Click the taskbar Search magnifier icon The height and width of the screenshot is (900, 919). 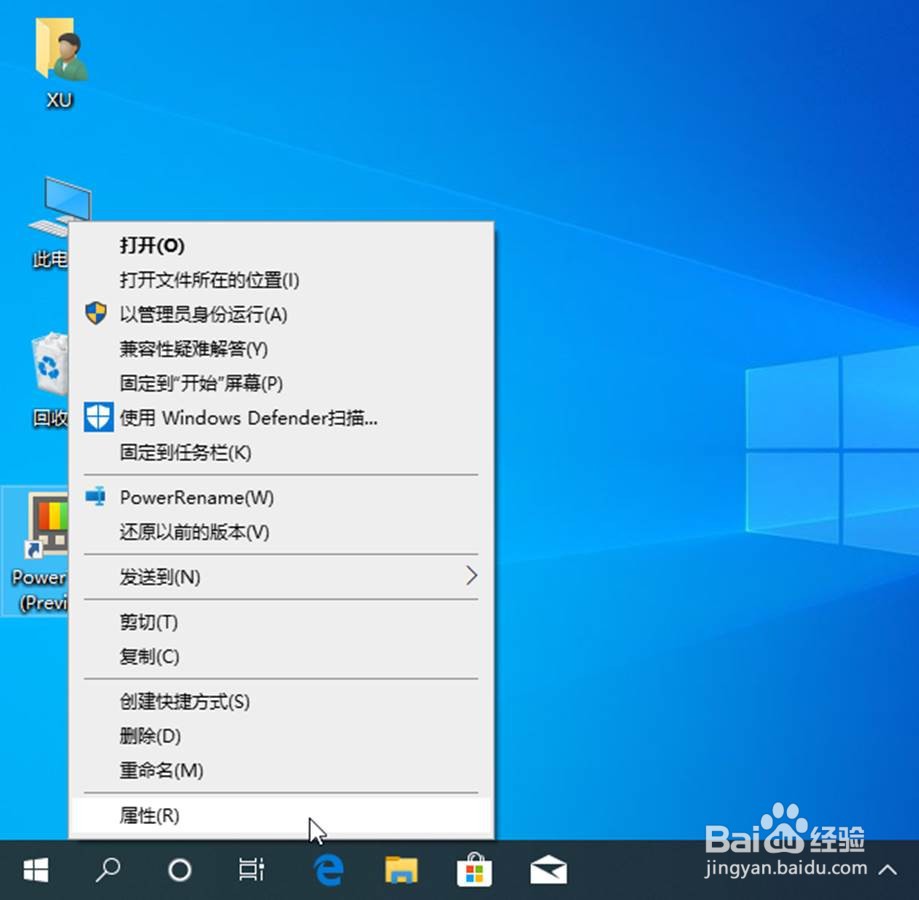(106, 871)
